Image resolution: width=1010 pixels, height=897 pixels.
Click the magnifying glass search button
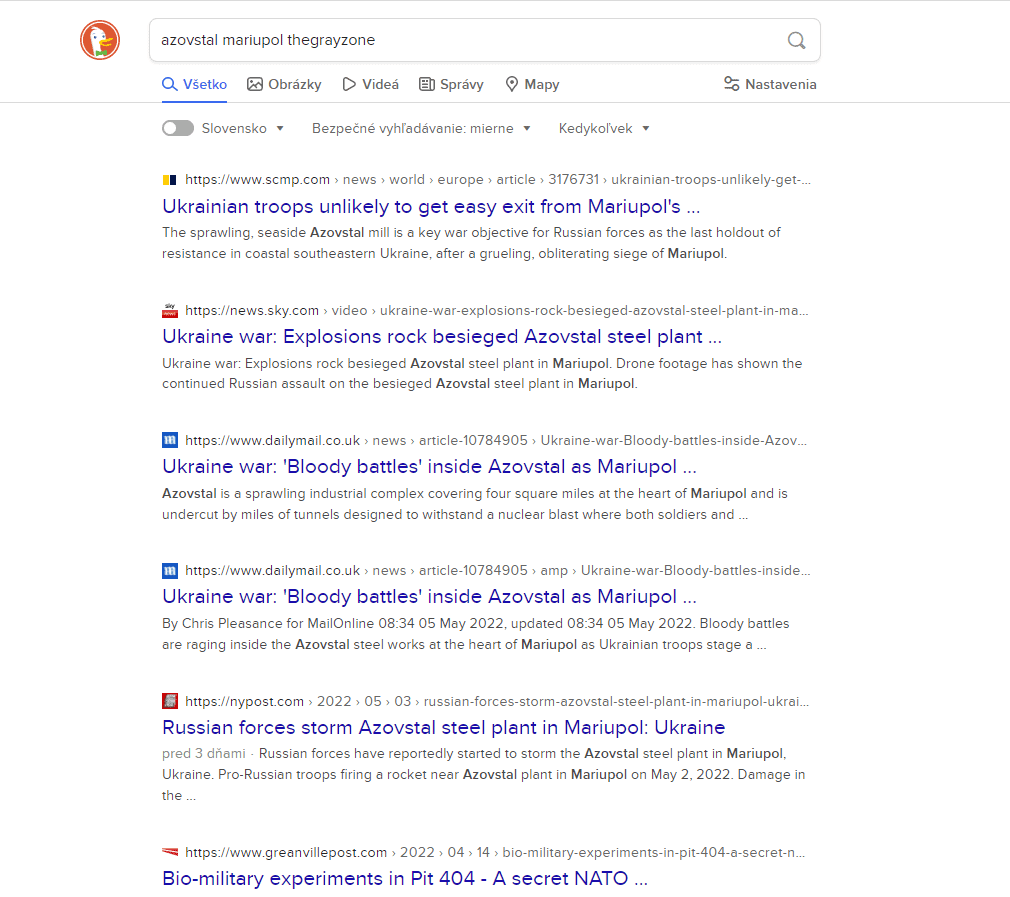[x=797, y=41]
